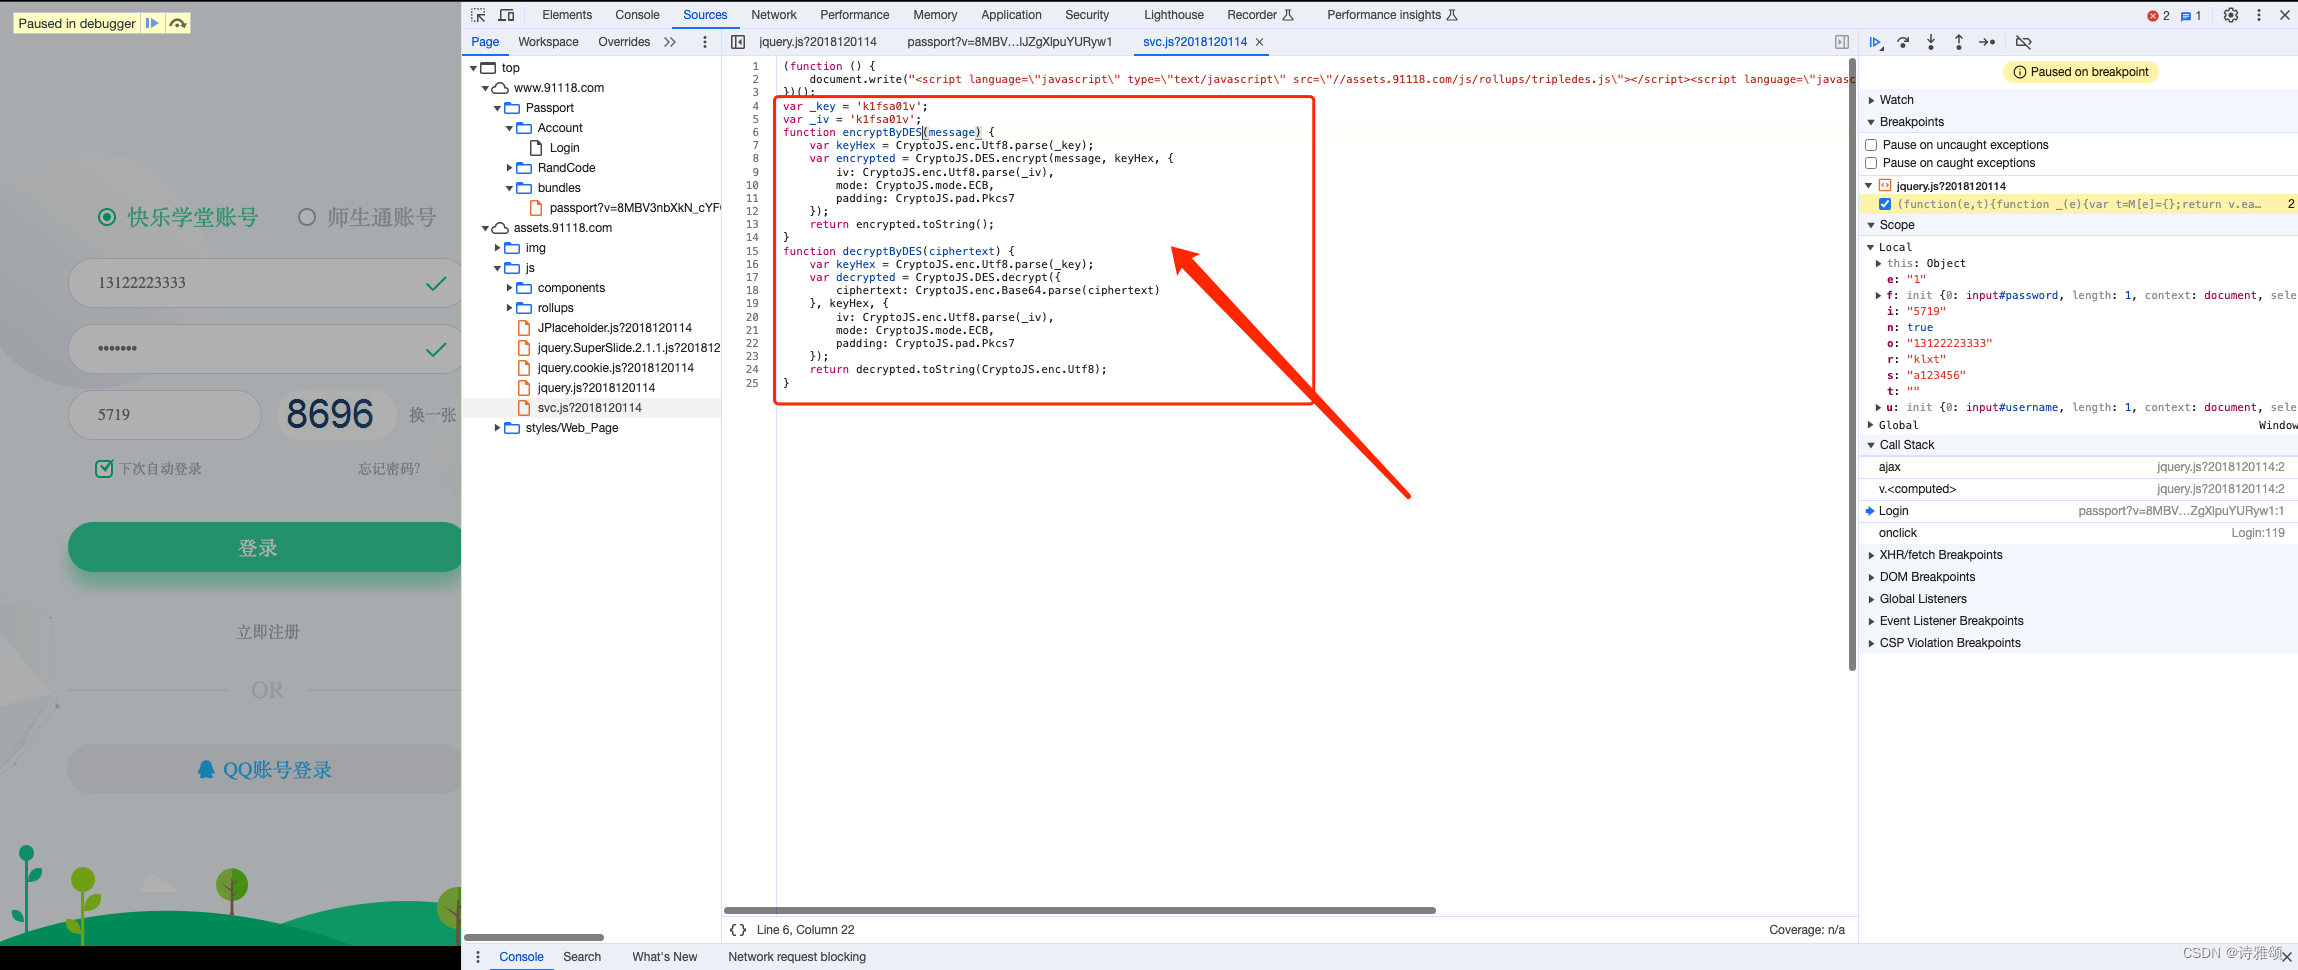Open DevTools settings gear
The image size is (2298, 970).
pos(2231,15)
